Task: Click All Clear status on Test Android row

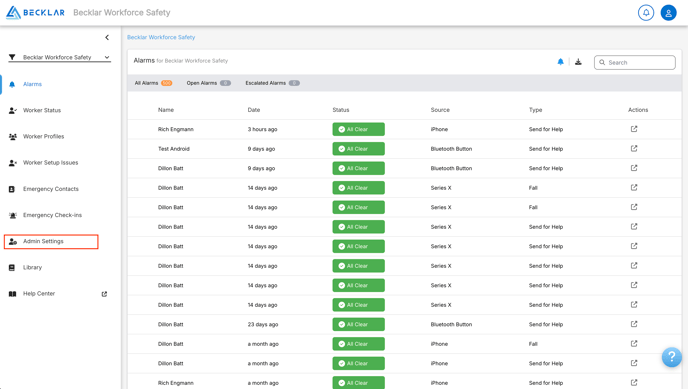Action: (358, 149)
